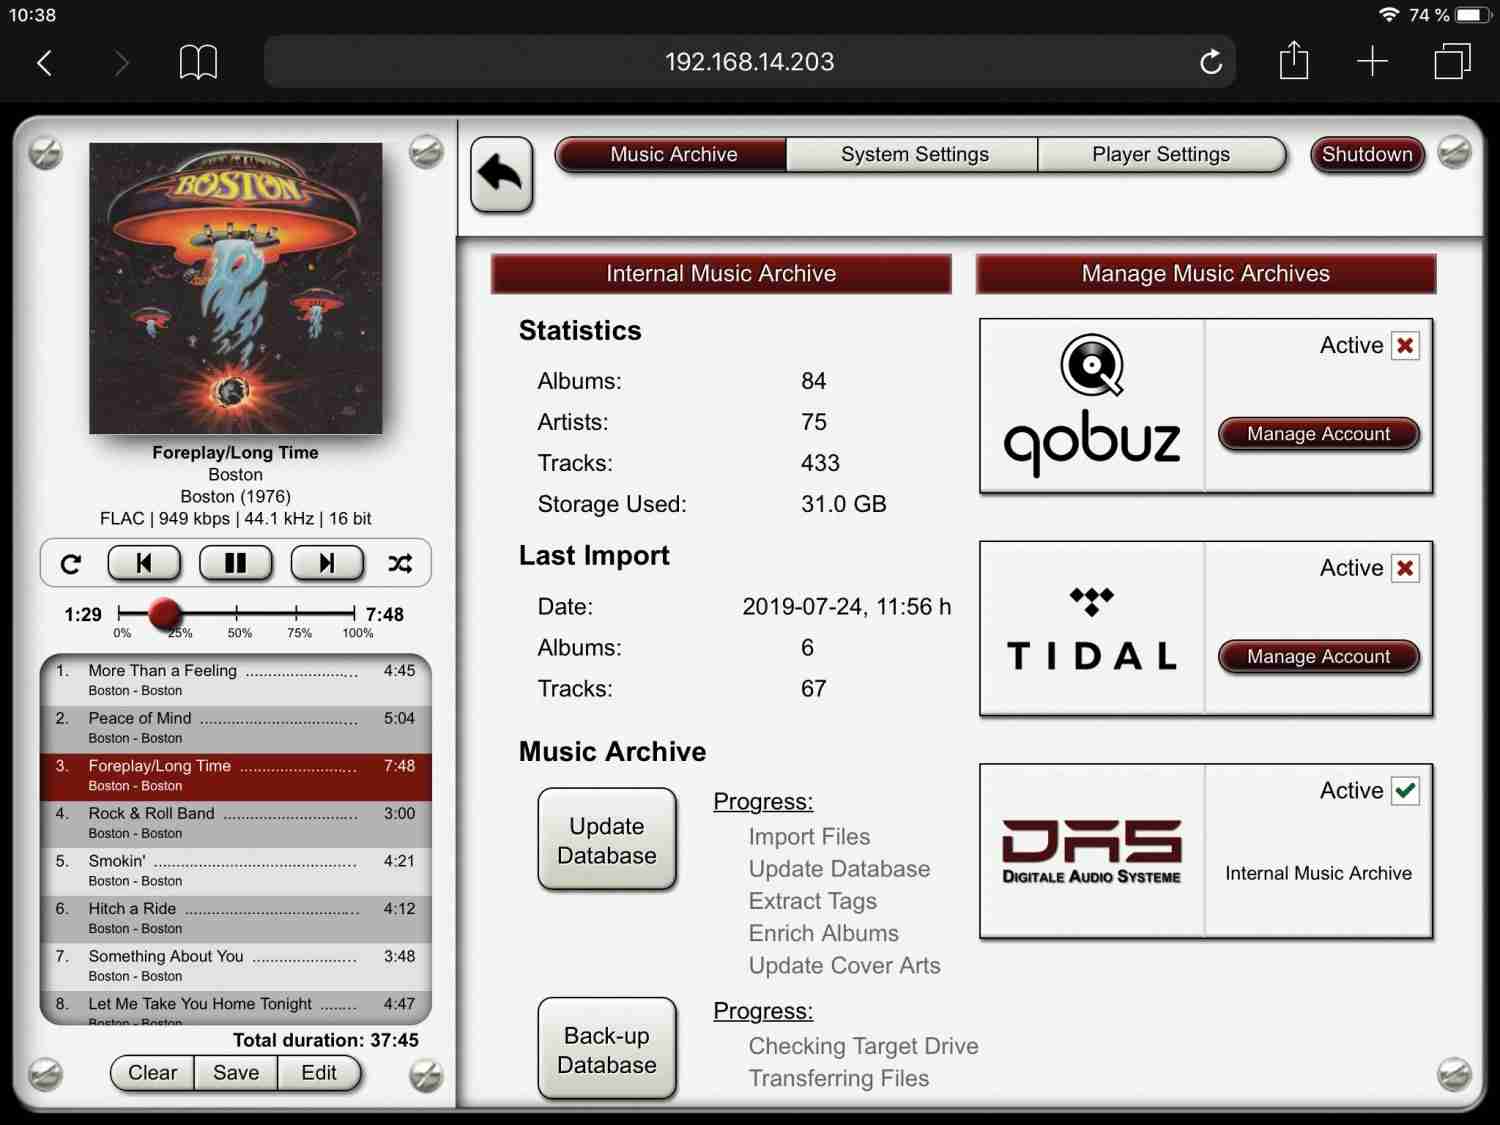Click the Transferring Files step
The image size is (1500, 1125).
point(838,1078)
